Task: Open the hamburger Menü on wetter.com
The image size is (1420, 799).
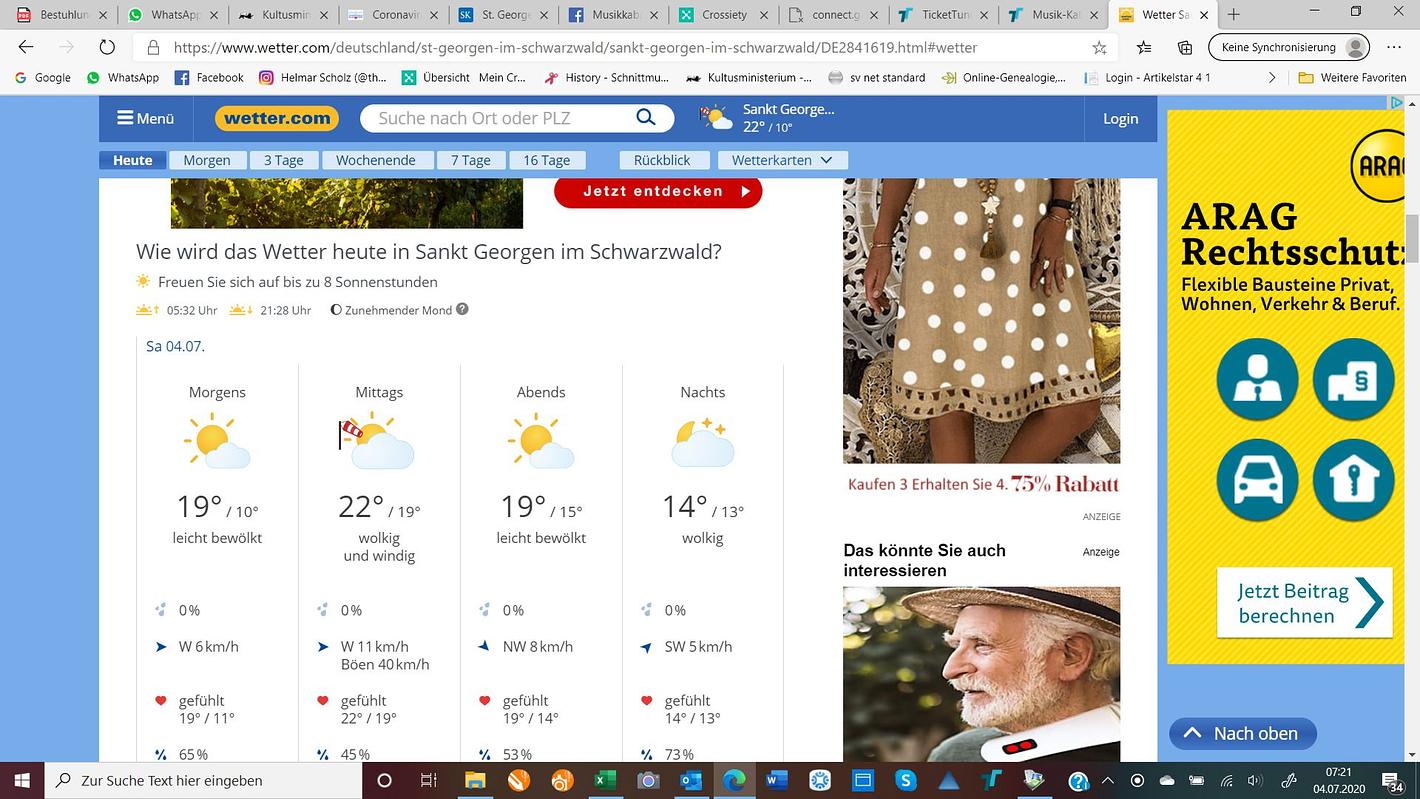Action: (x=146, y=118)
